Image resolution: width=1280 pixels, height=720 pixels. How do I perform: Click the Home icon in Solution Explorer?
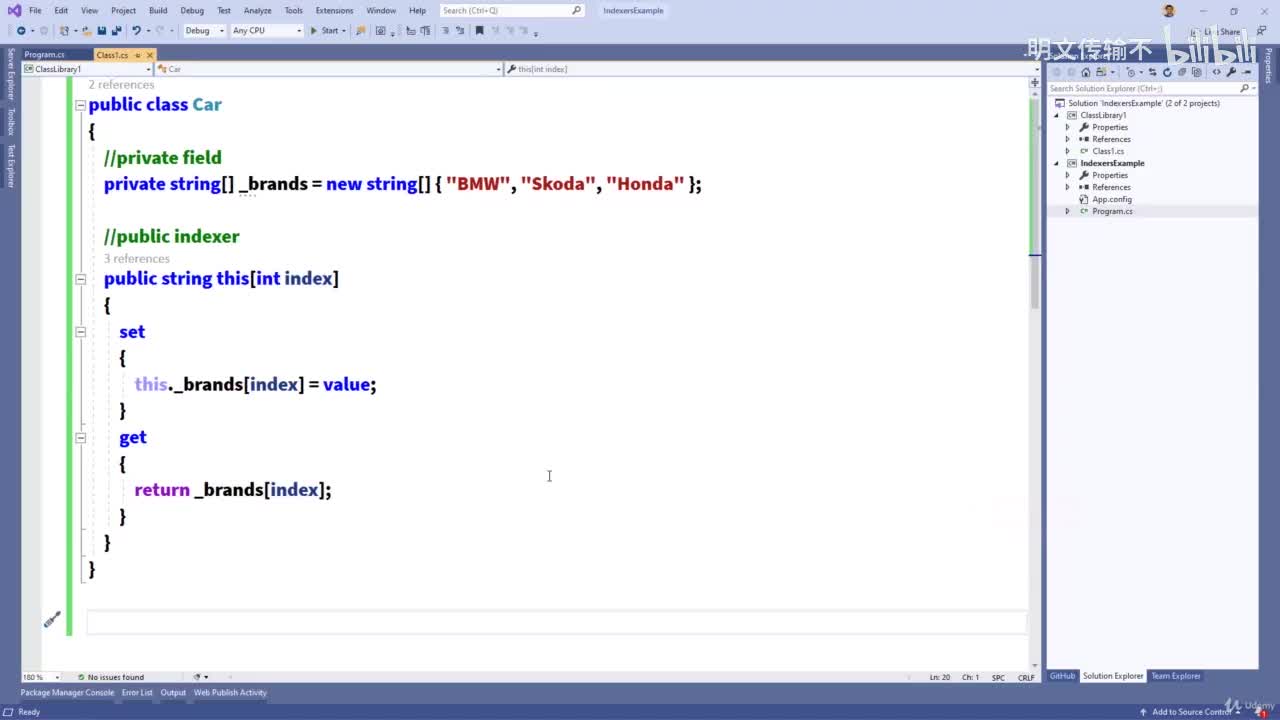(x=1086, y=72)
